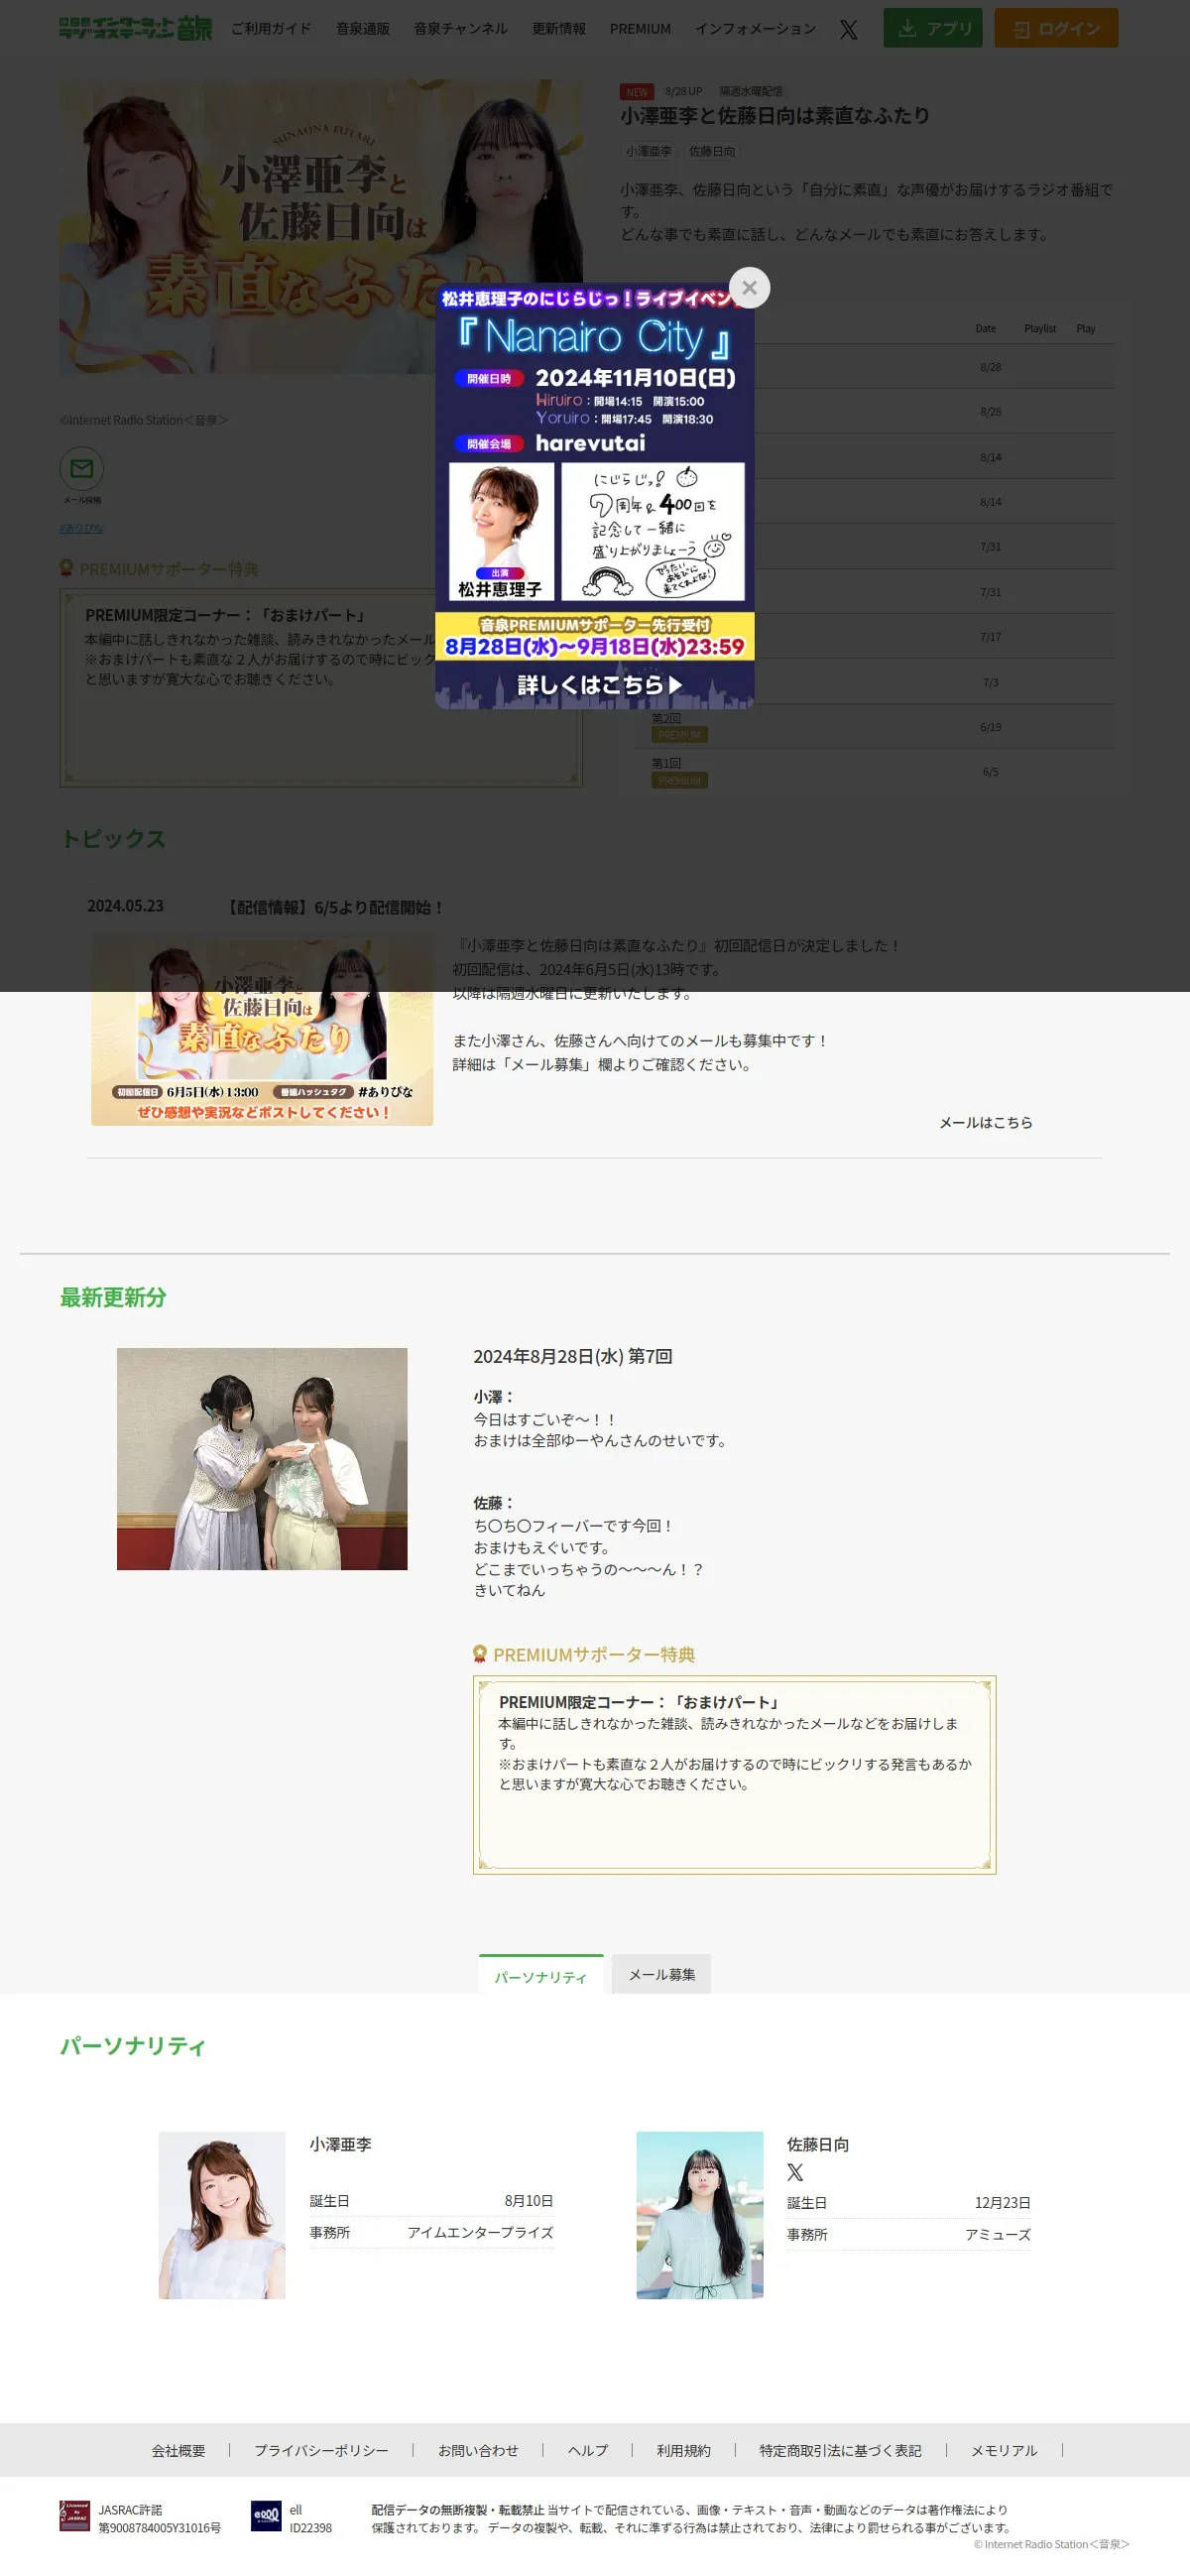
Task: Close the Nanairo City popup banner
Action: point(749,288)
